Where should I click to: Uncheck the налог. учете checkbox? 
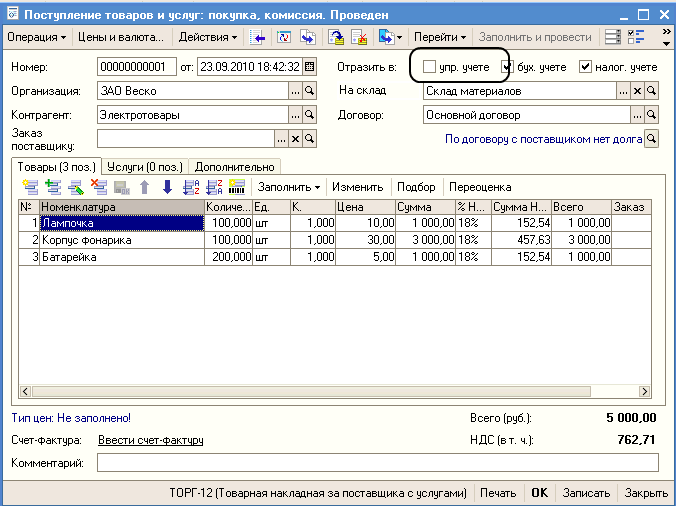[x=586, y=67]
